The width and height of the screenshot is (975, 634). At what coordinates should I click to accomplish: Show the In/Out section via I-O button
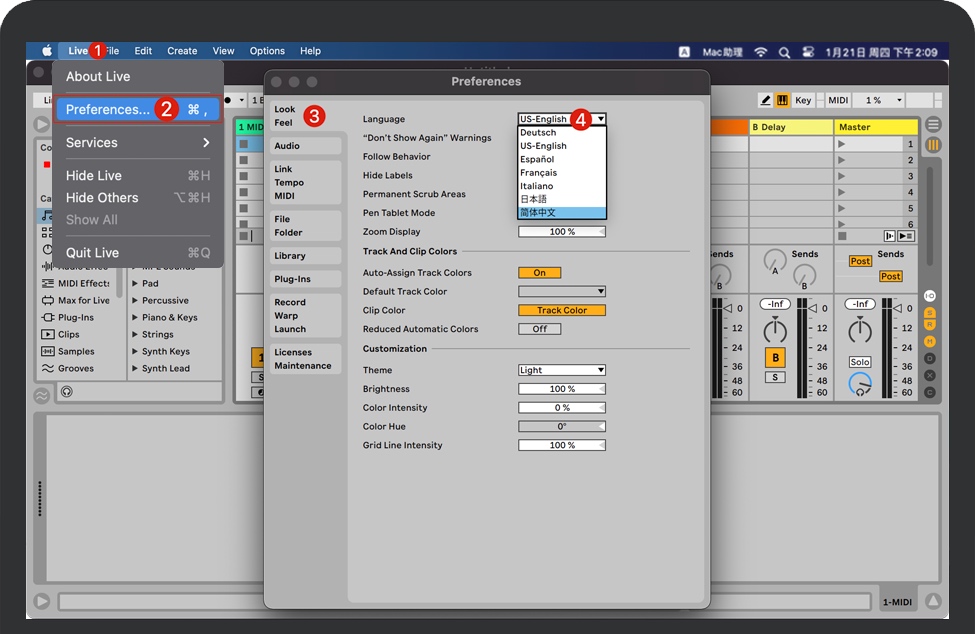tap(930, 296)
